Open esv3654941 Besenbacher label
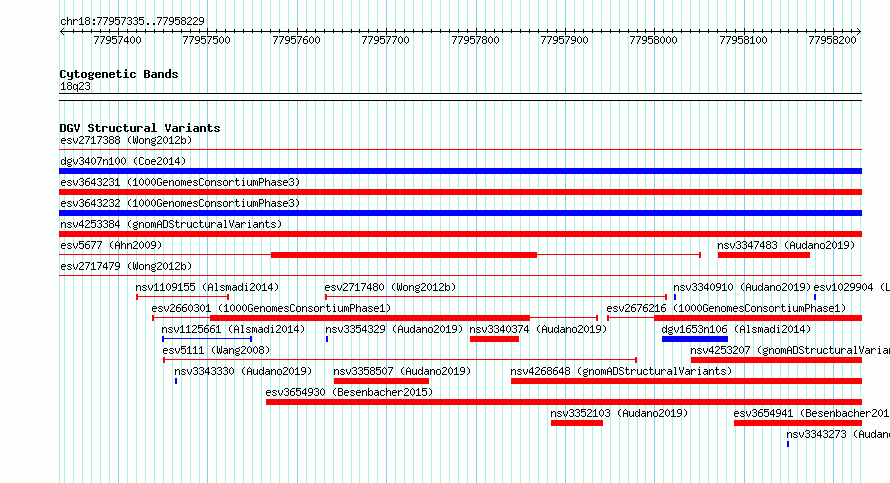890x483 pixels. (x=811, y=413)
